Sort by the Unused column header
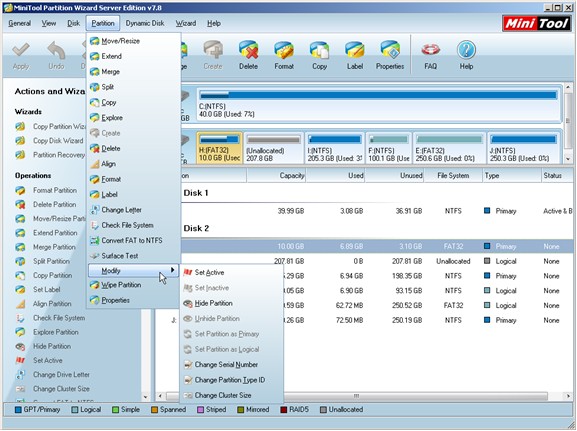577x431 pixels. coord(394,176)
